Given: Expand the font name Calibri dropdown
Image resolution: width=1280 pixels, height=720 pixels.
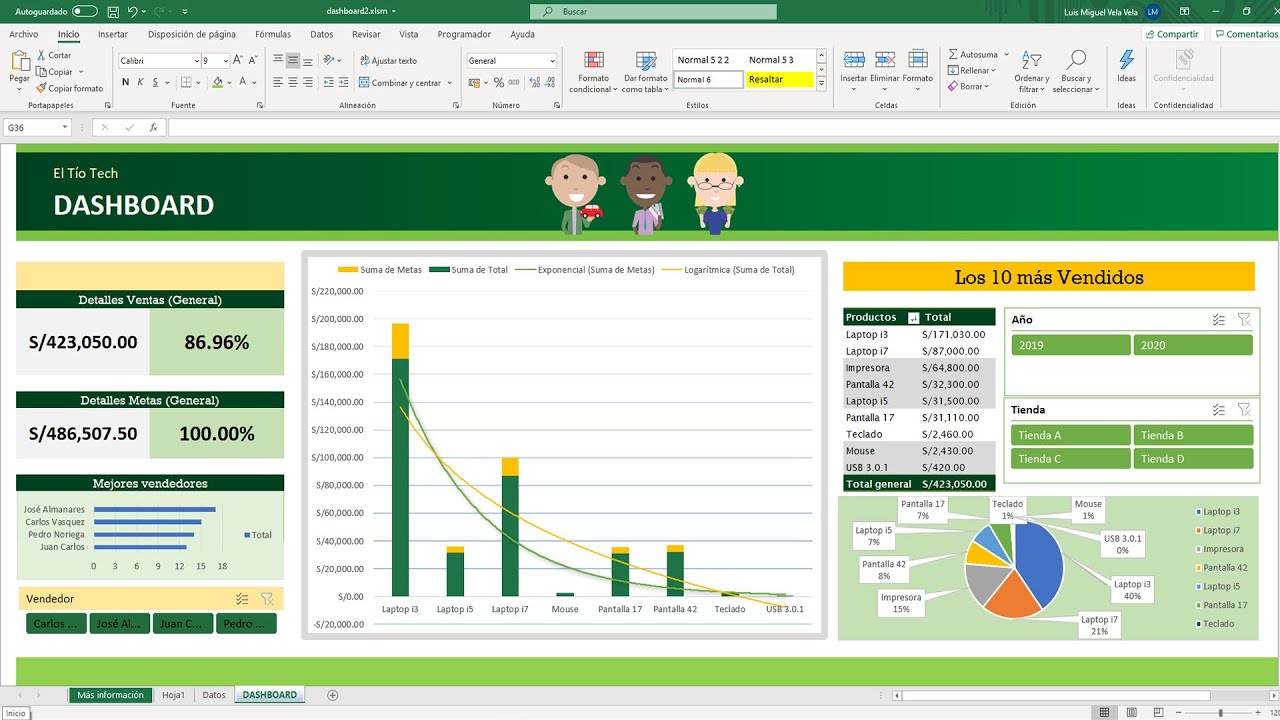Looking at the screenshot, I should pos(196,61).
